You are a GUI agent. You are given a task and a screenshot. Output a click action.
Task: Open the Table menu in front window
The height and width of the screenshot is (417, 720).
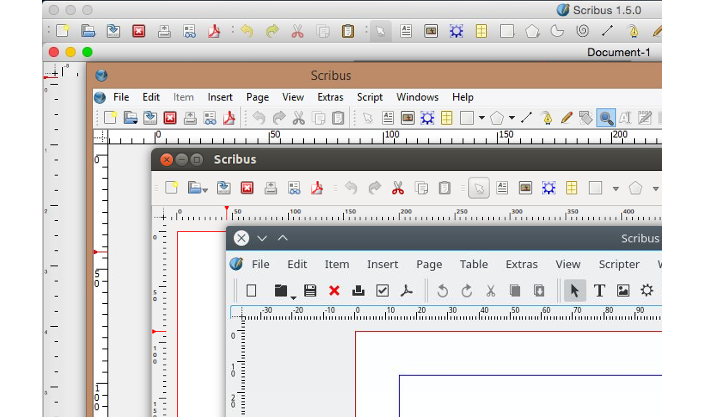point(473,264)
